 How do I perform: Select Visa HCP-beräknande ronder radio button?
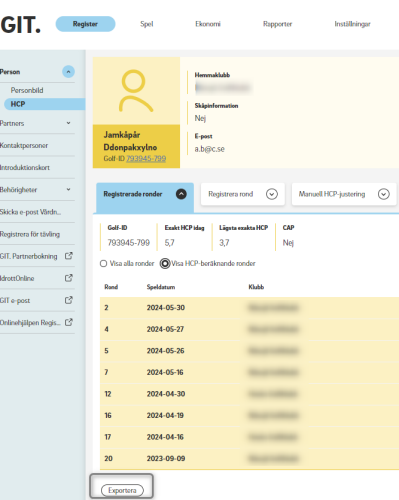pos(165,264)
